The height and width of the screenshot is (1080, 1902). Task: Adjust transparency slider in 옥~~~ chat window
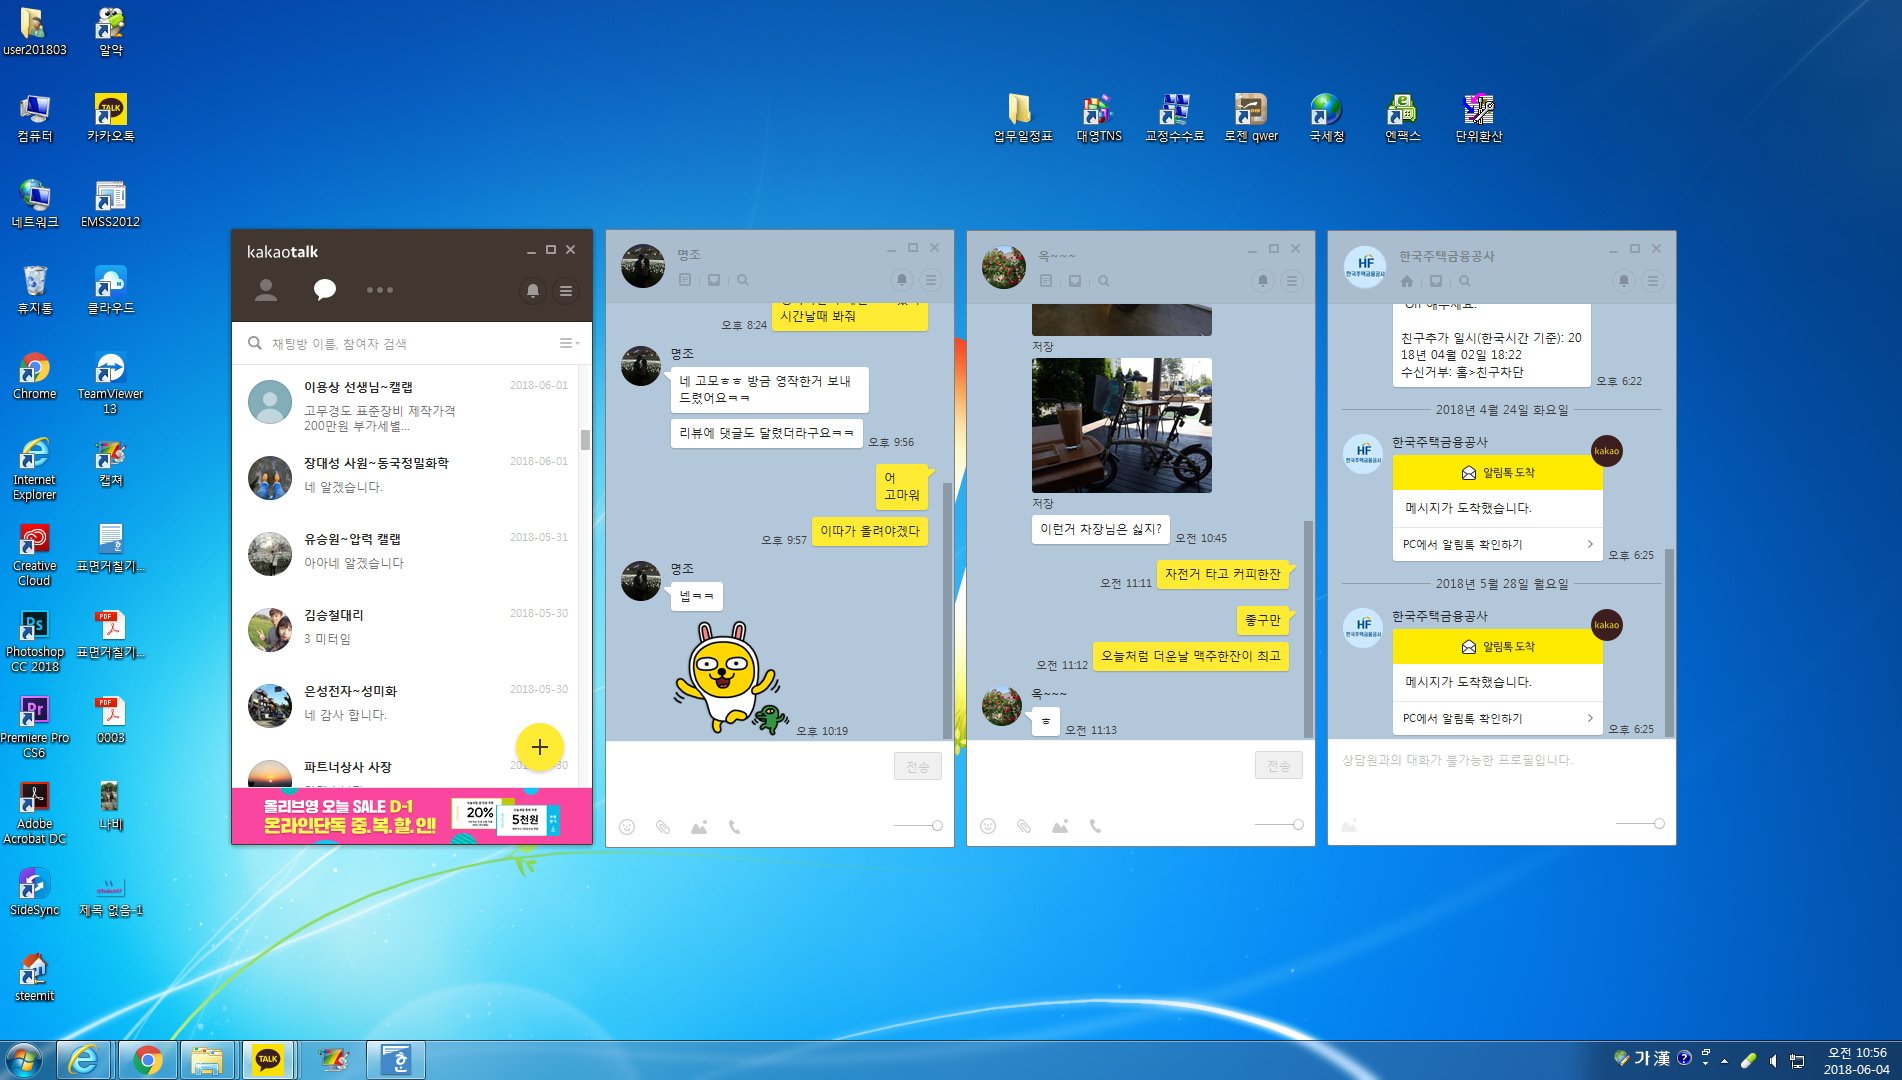click(1279, 824)
